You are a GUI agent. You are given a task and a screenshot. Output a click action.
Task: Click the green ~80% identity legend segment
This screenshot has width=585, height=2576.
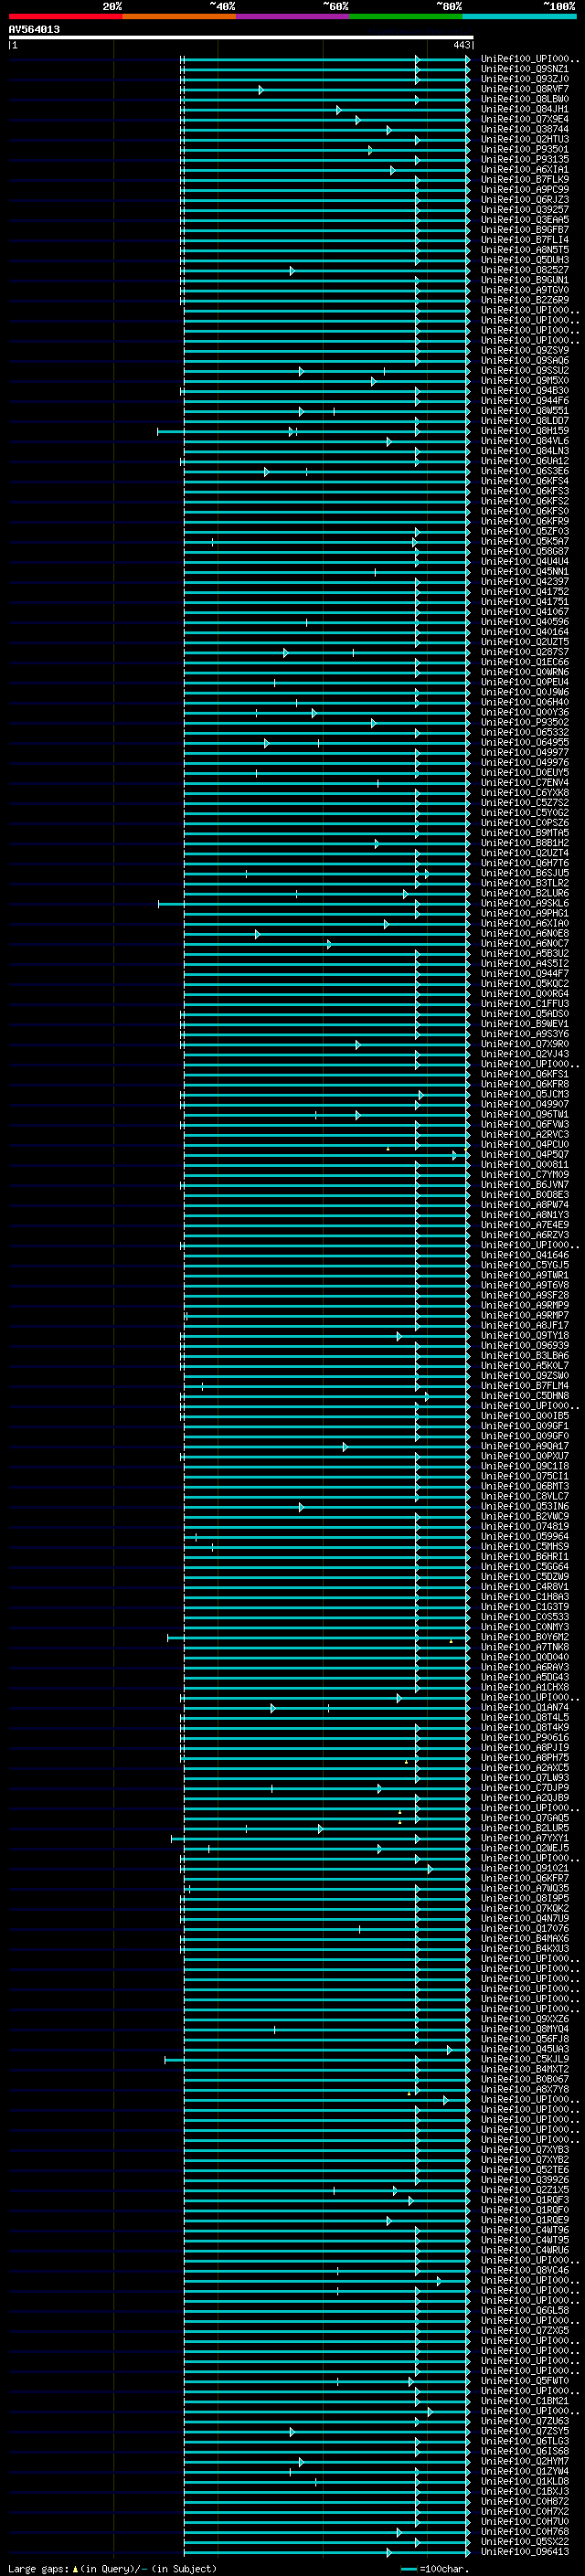pos(406,16)
